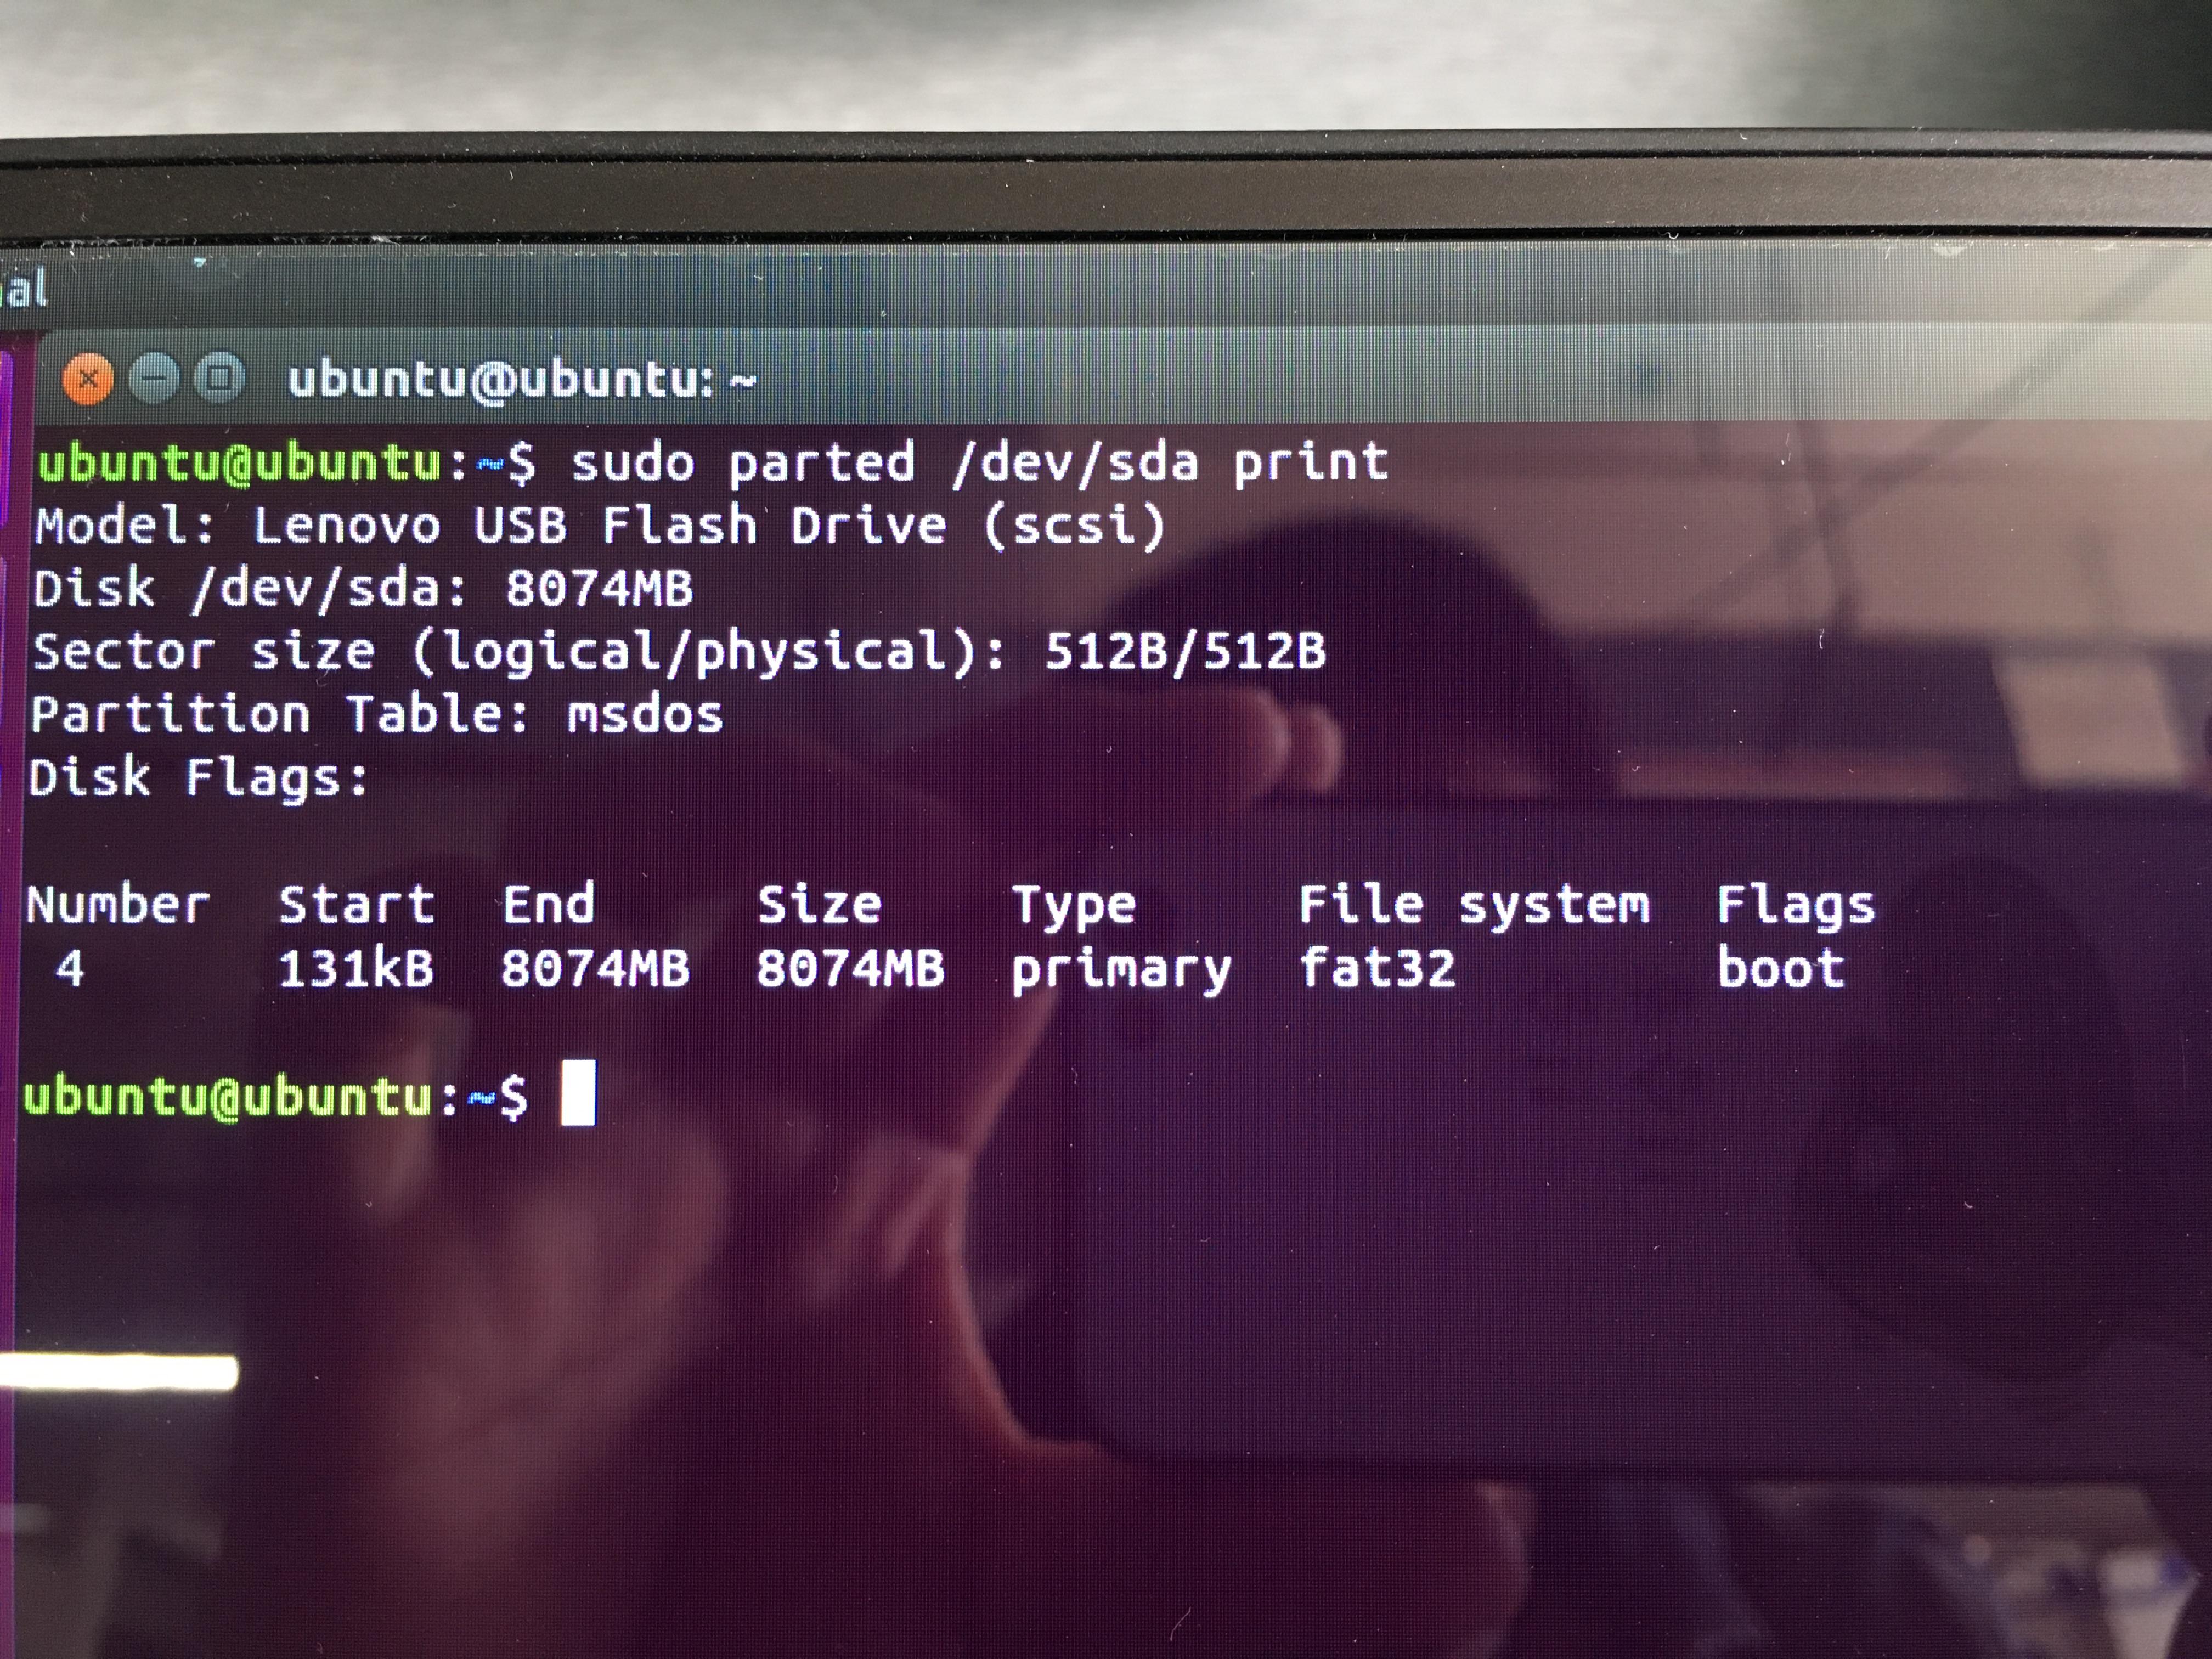Click the fat32 file system entry
The width and height of the screenshot is (2212, 1659).
tap(1377, 969)
